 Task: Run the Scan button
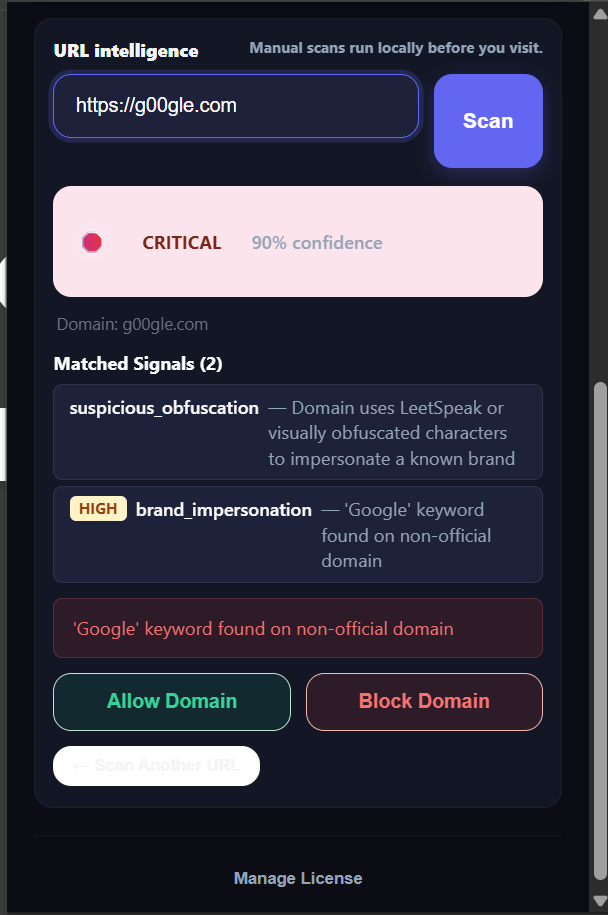pyautogui.click(x=488, y=121)
